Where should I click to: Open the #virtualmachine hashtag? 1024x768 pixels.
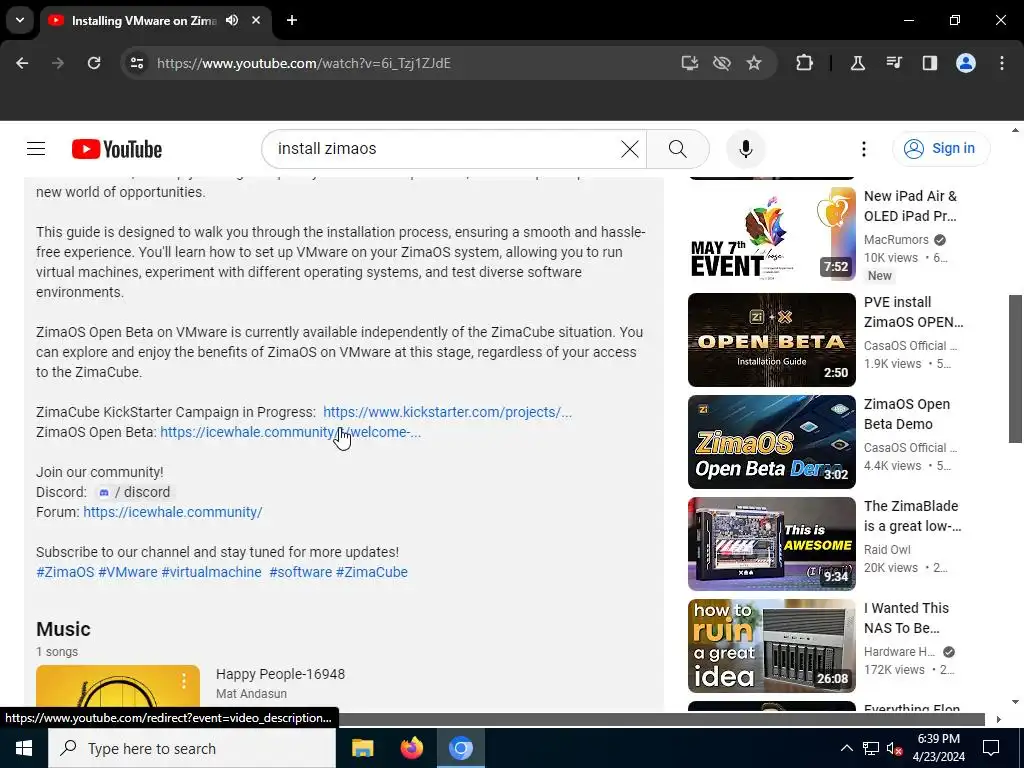click(x=211, y=572)
